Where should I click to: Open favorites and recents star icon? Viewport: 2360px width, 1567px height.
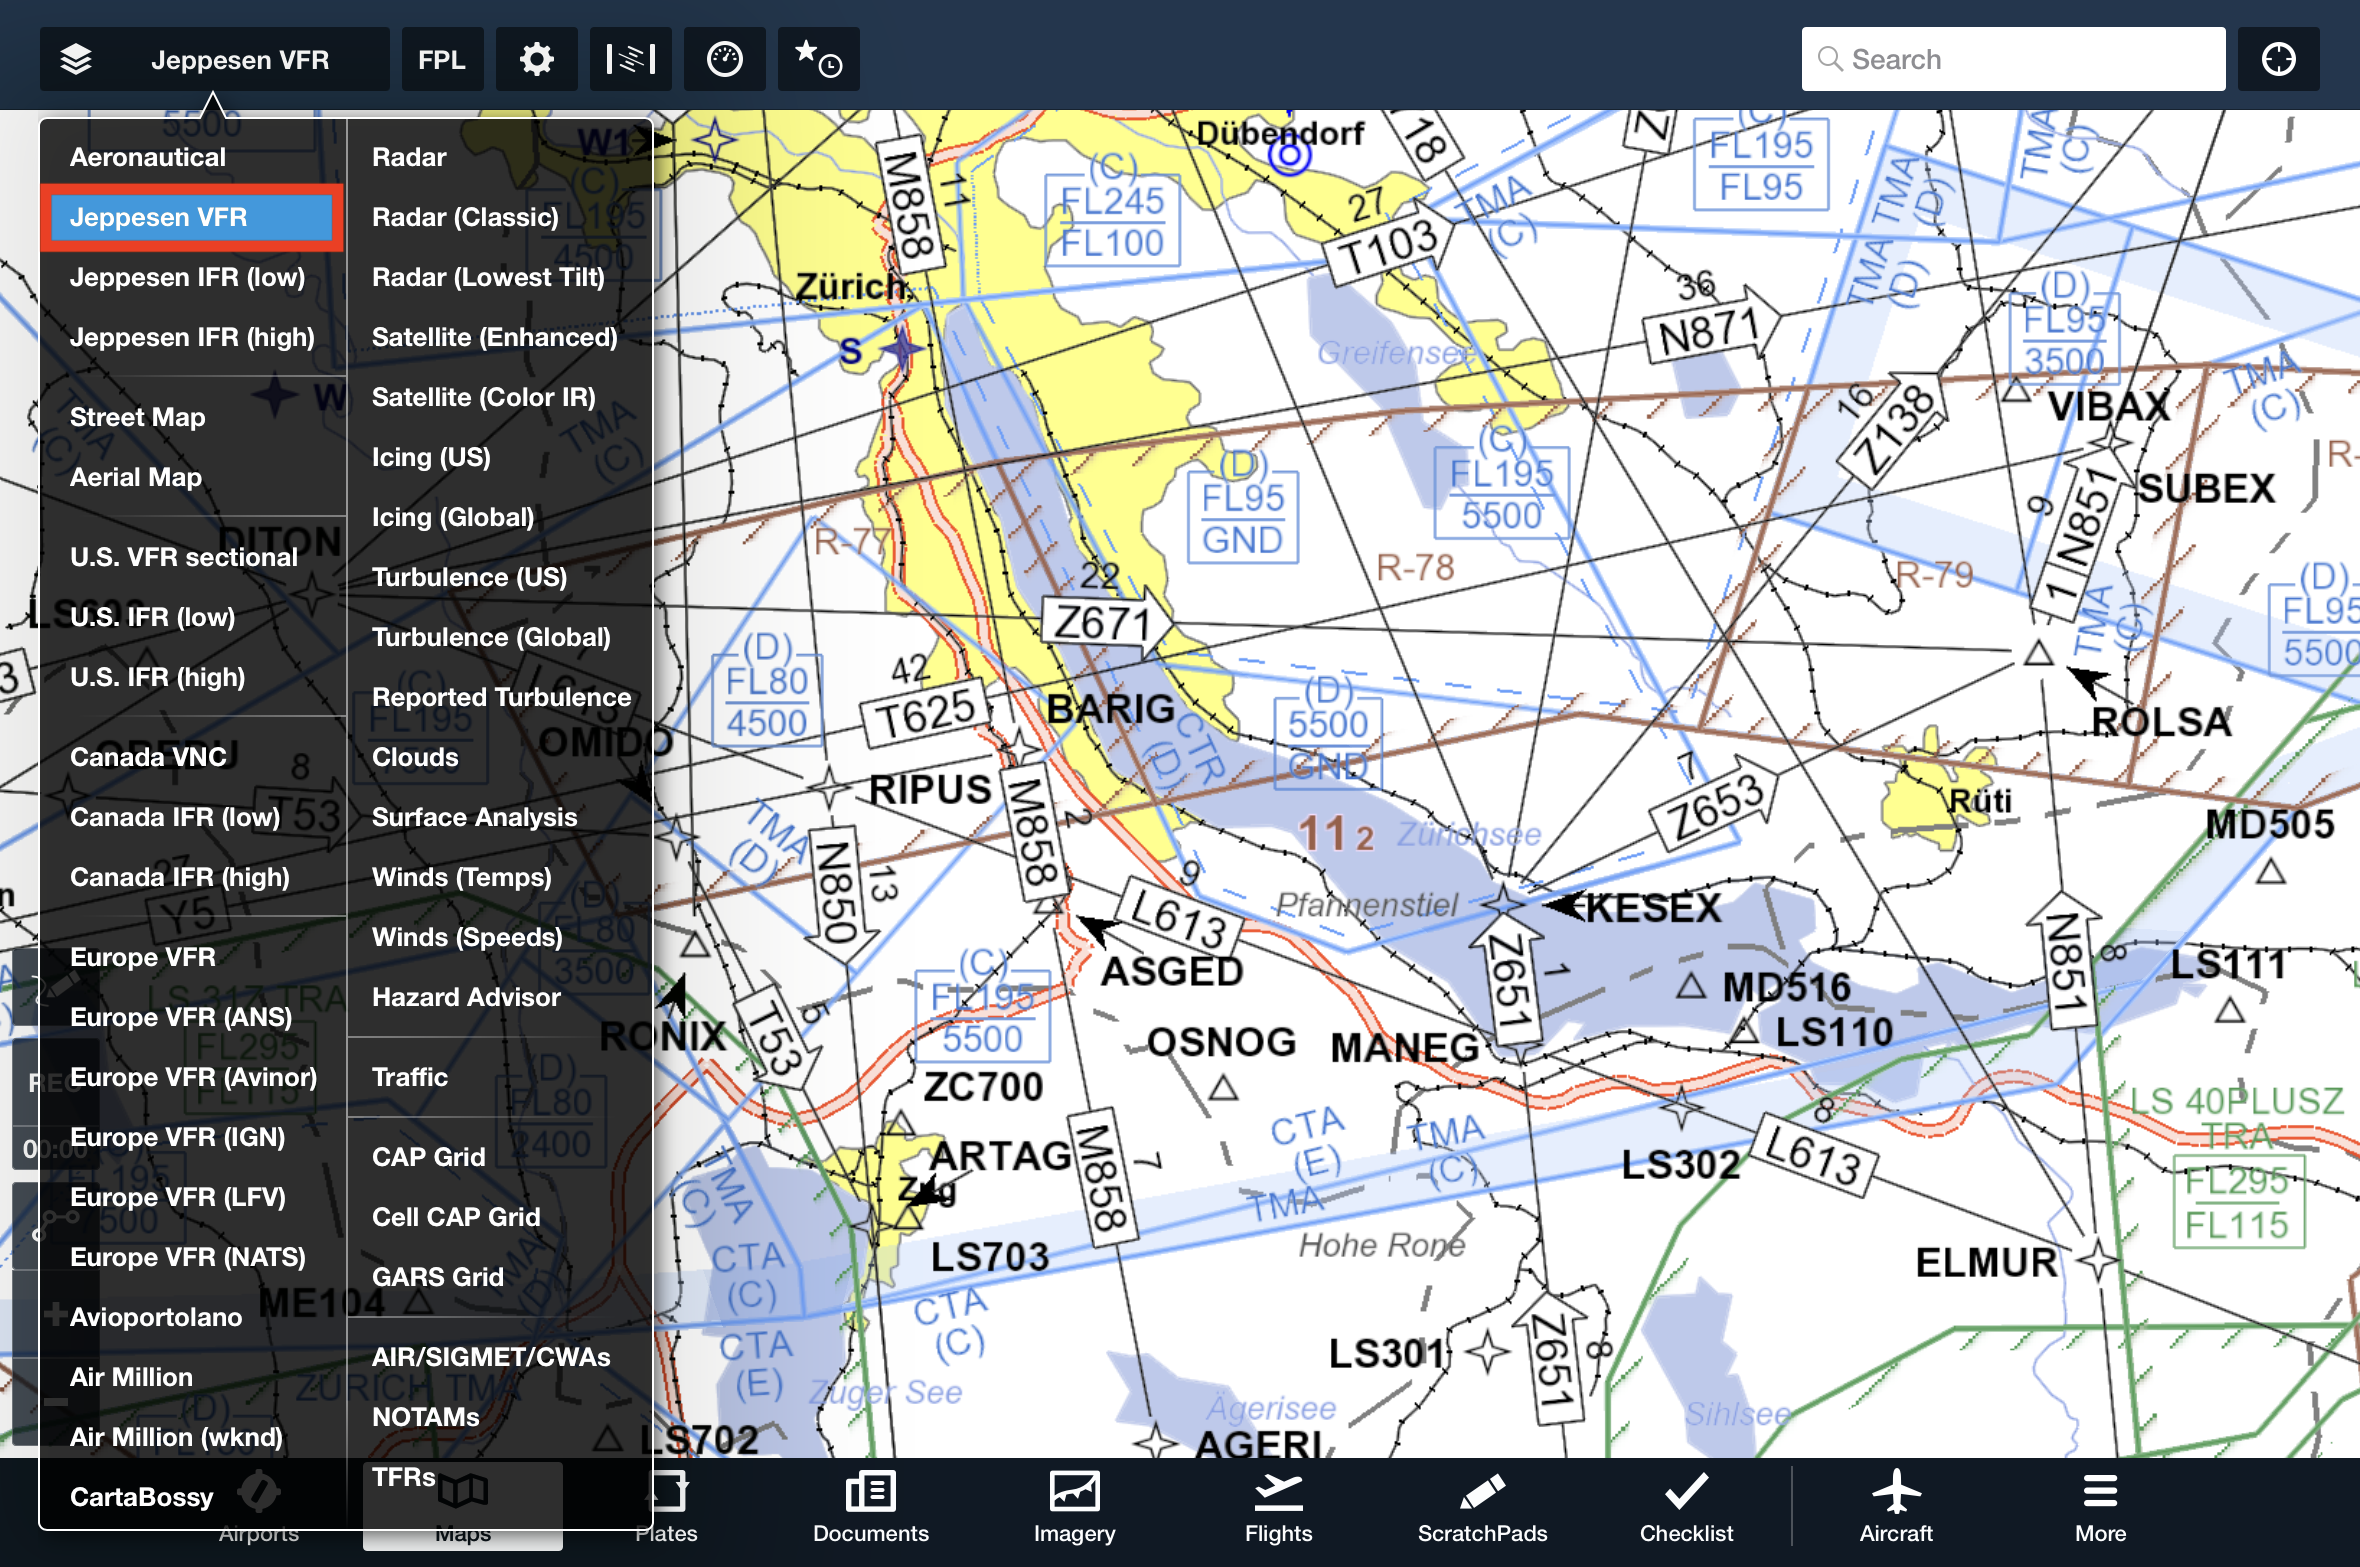[x=818, y=60]
